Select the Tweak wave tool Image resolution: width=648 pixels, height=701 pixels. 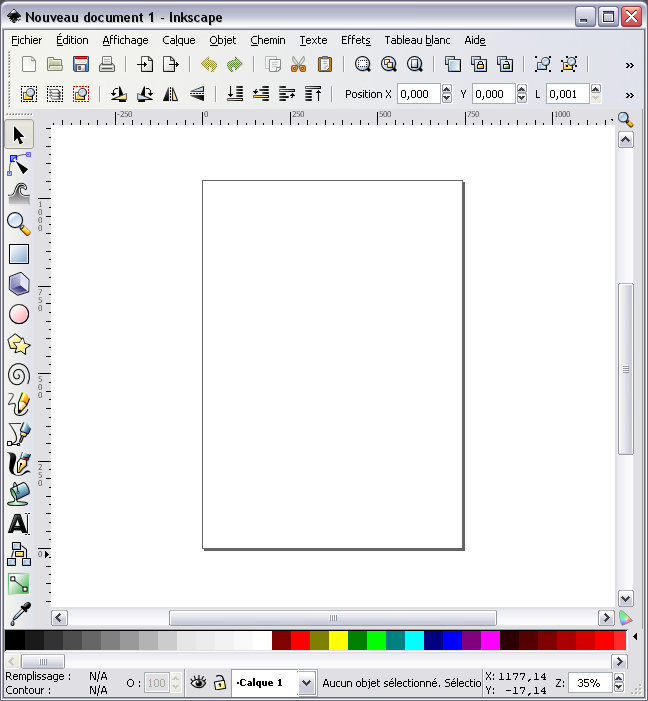point(19,194)
